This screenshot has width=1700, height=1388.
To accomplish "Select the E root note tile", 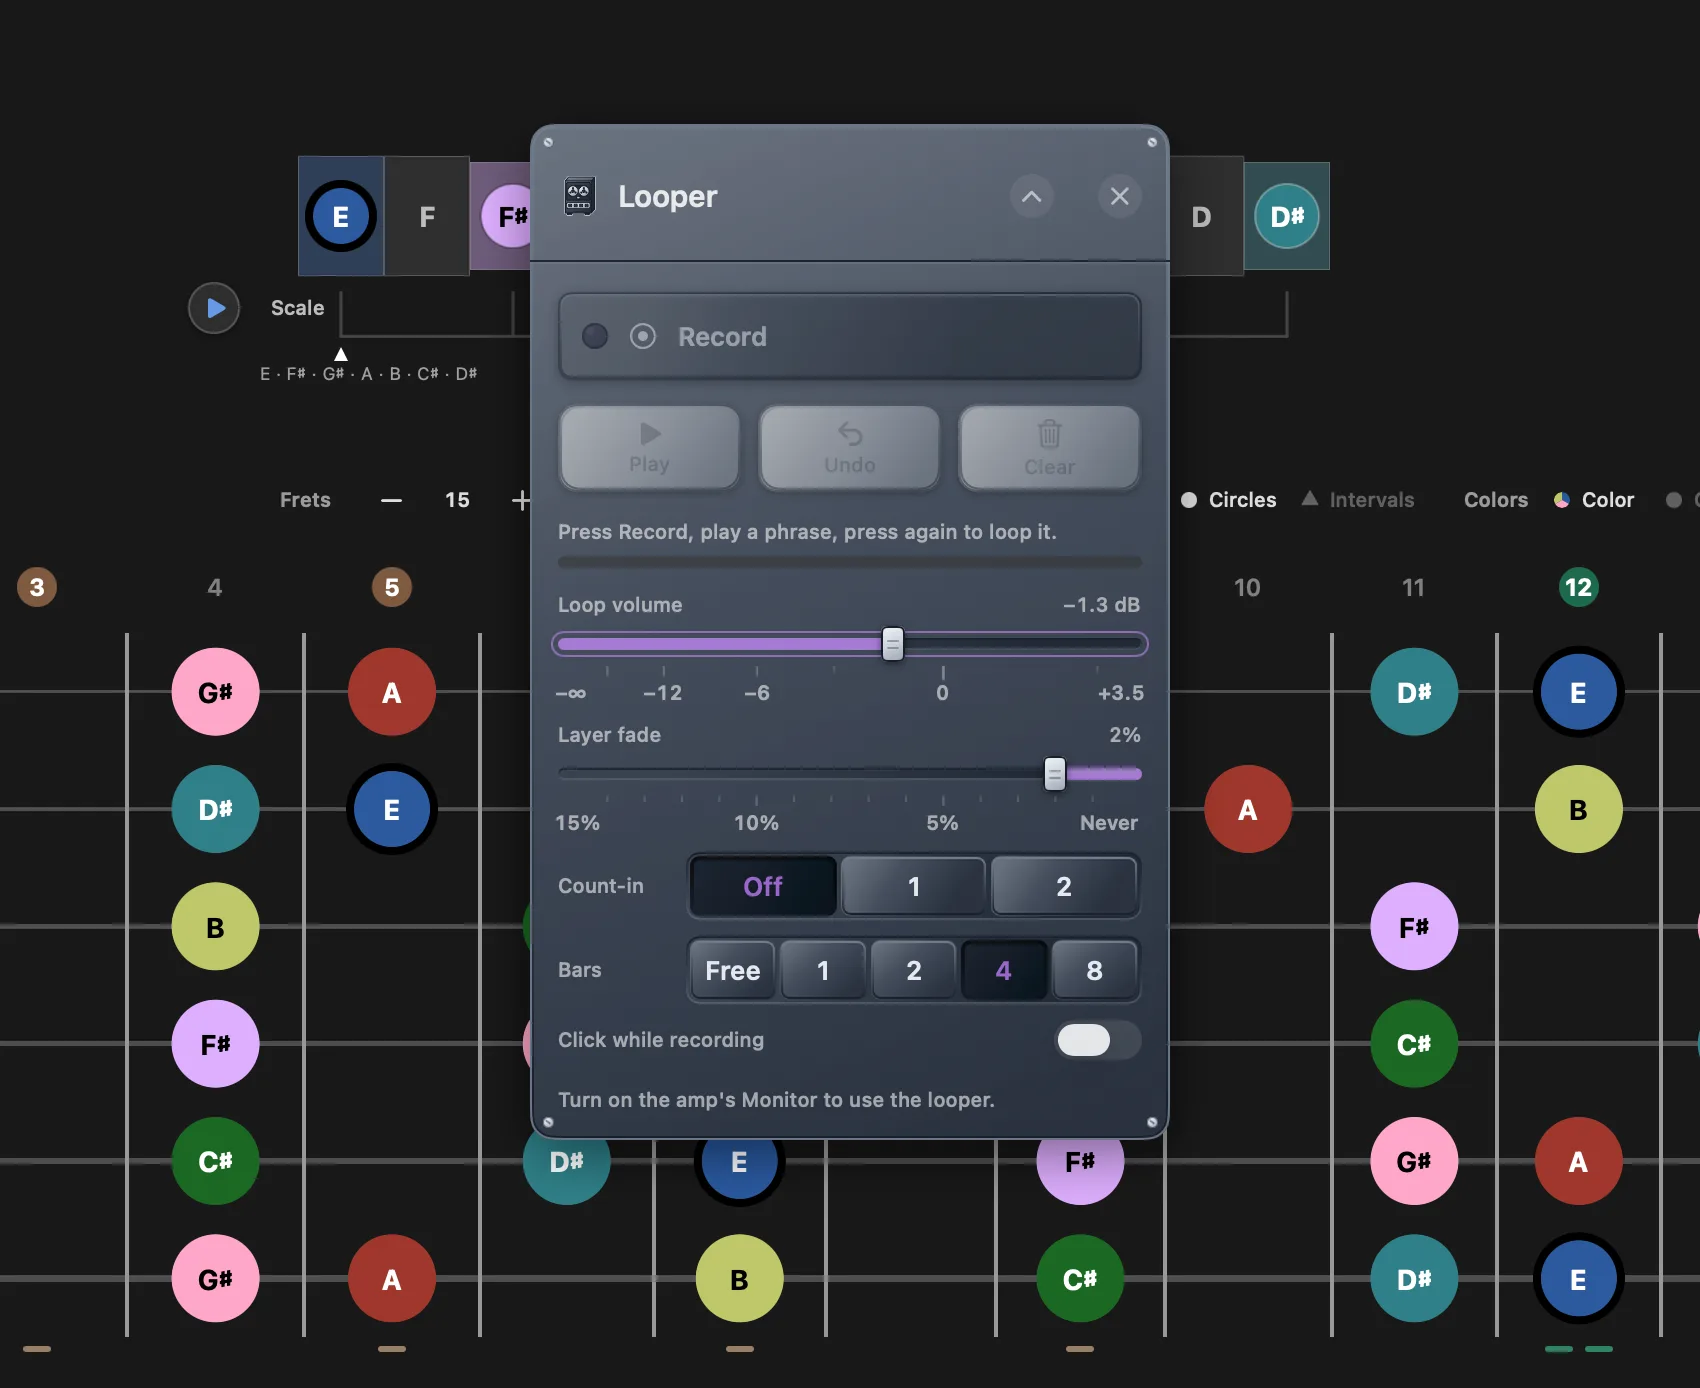I will (341, 216).
